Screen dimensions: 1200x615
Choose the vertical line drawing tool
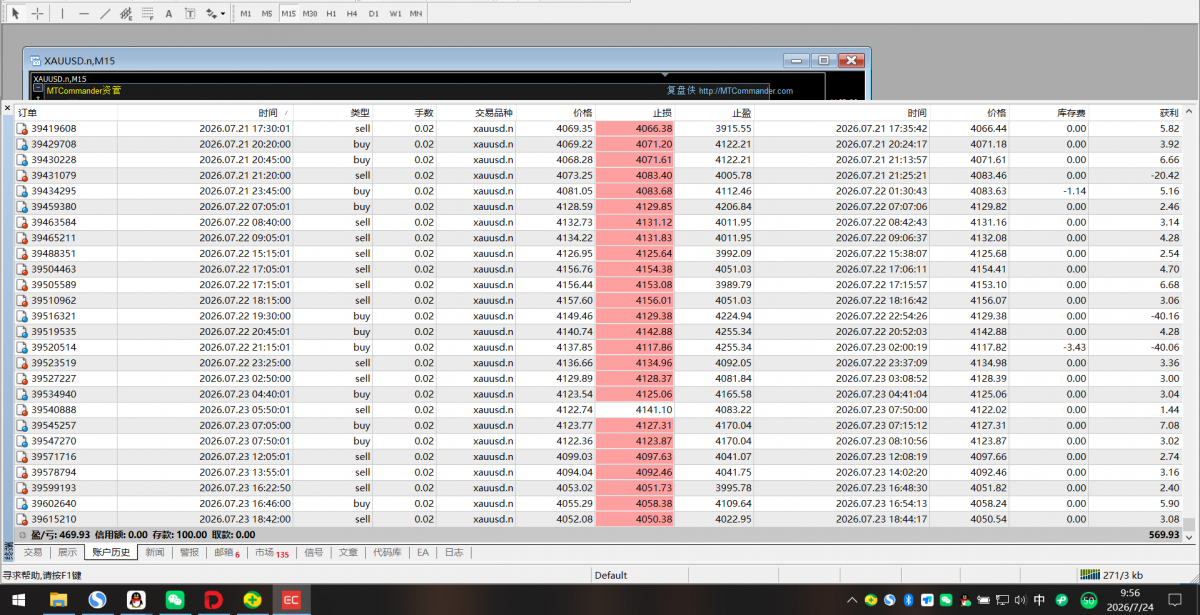coord(62,14)
